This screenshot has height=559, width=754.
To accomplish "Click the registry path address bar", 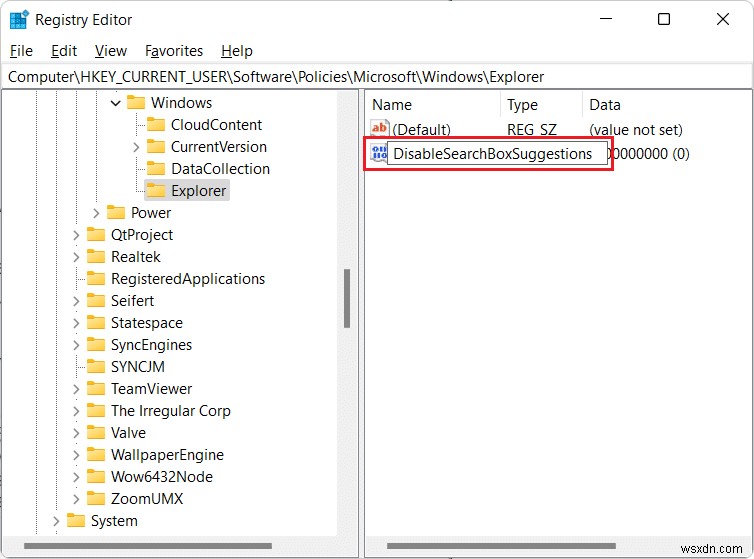I will [377, 77].
